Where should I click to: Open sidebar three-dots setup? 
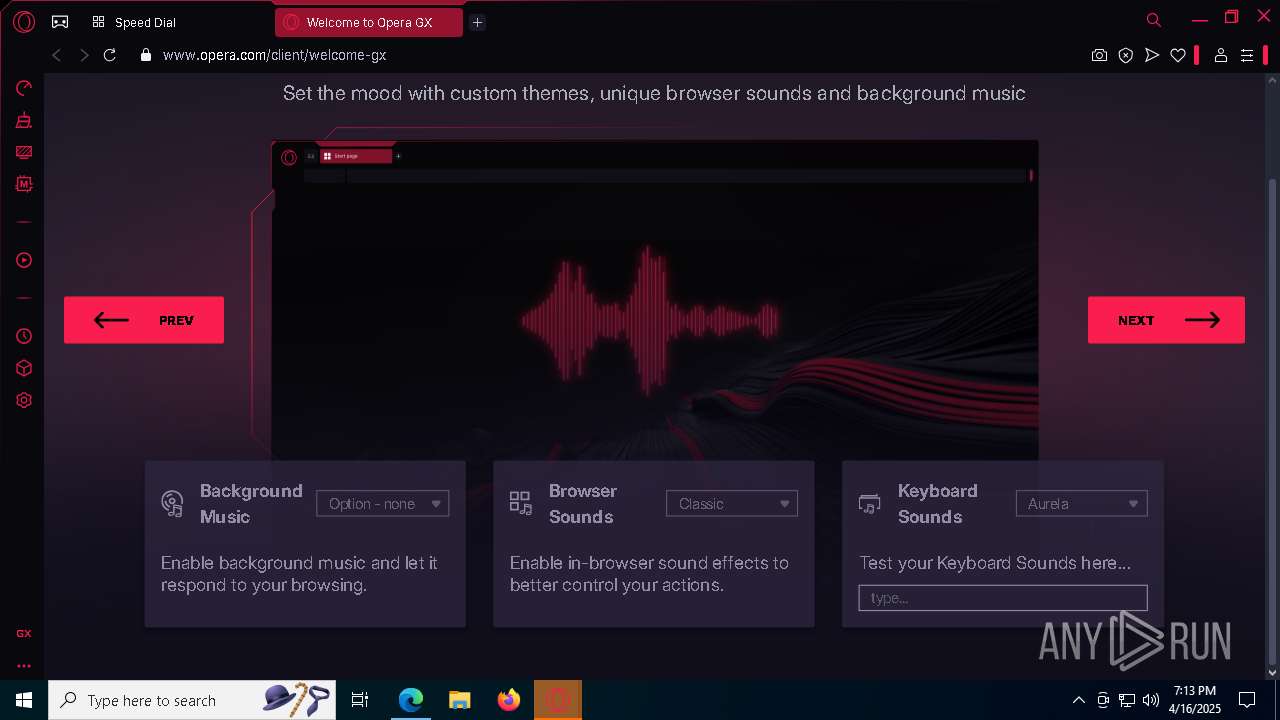point(24,666)
